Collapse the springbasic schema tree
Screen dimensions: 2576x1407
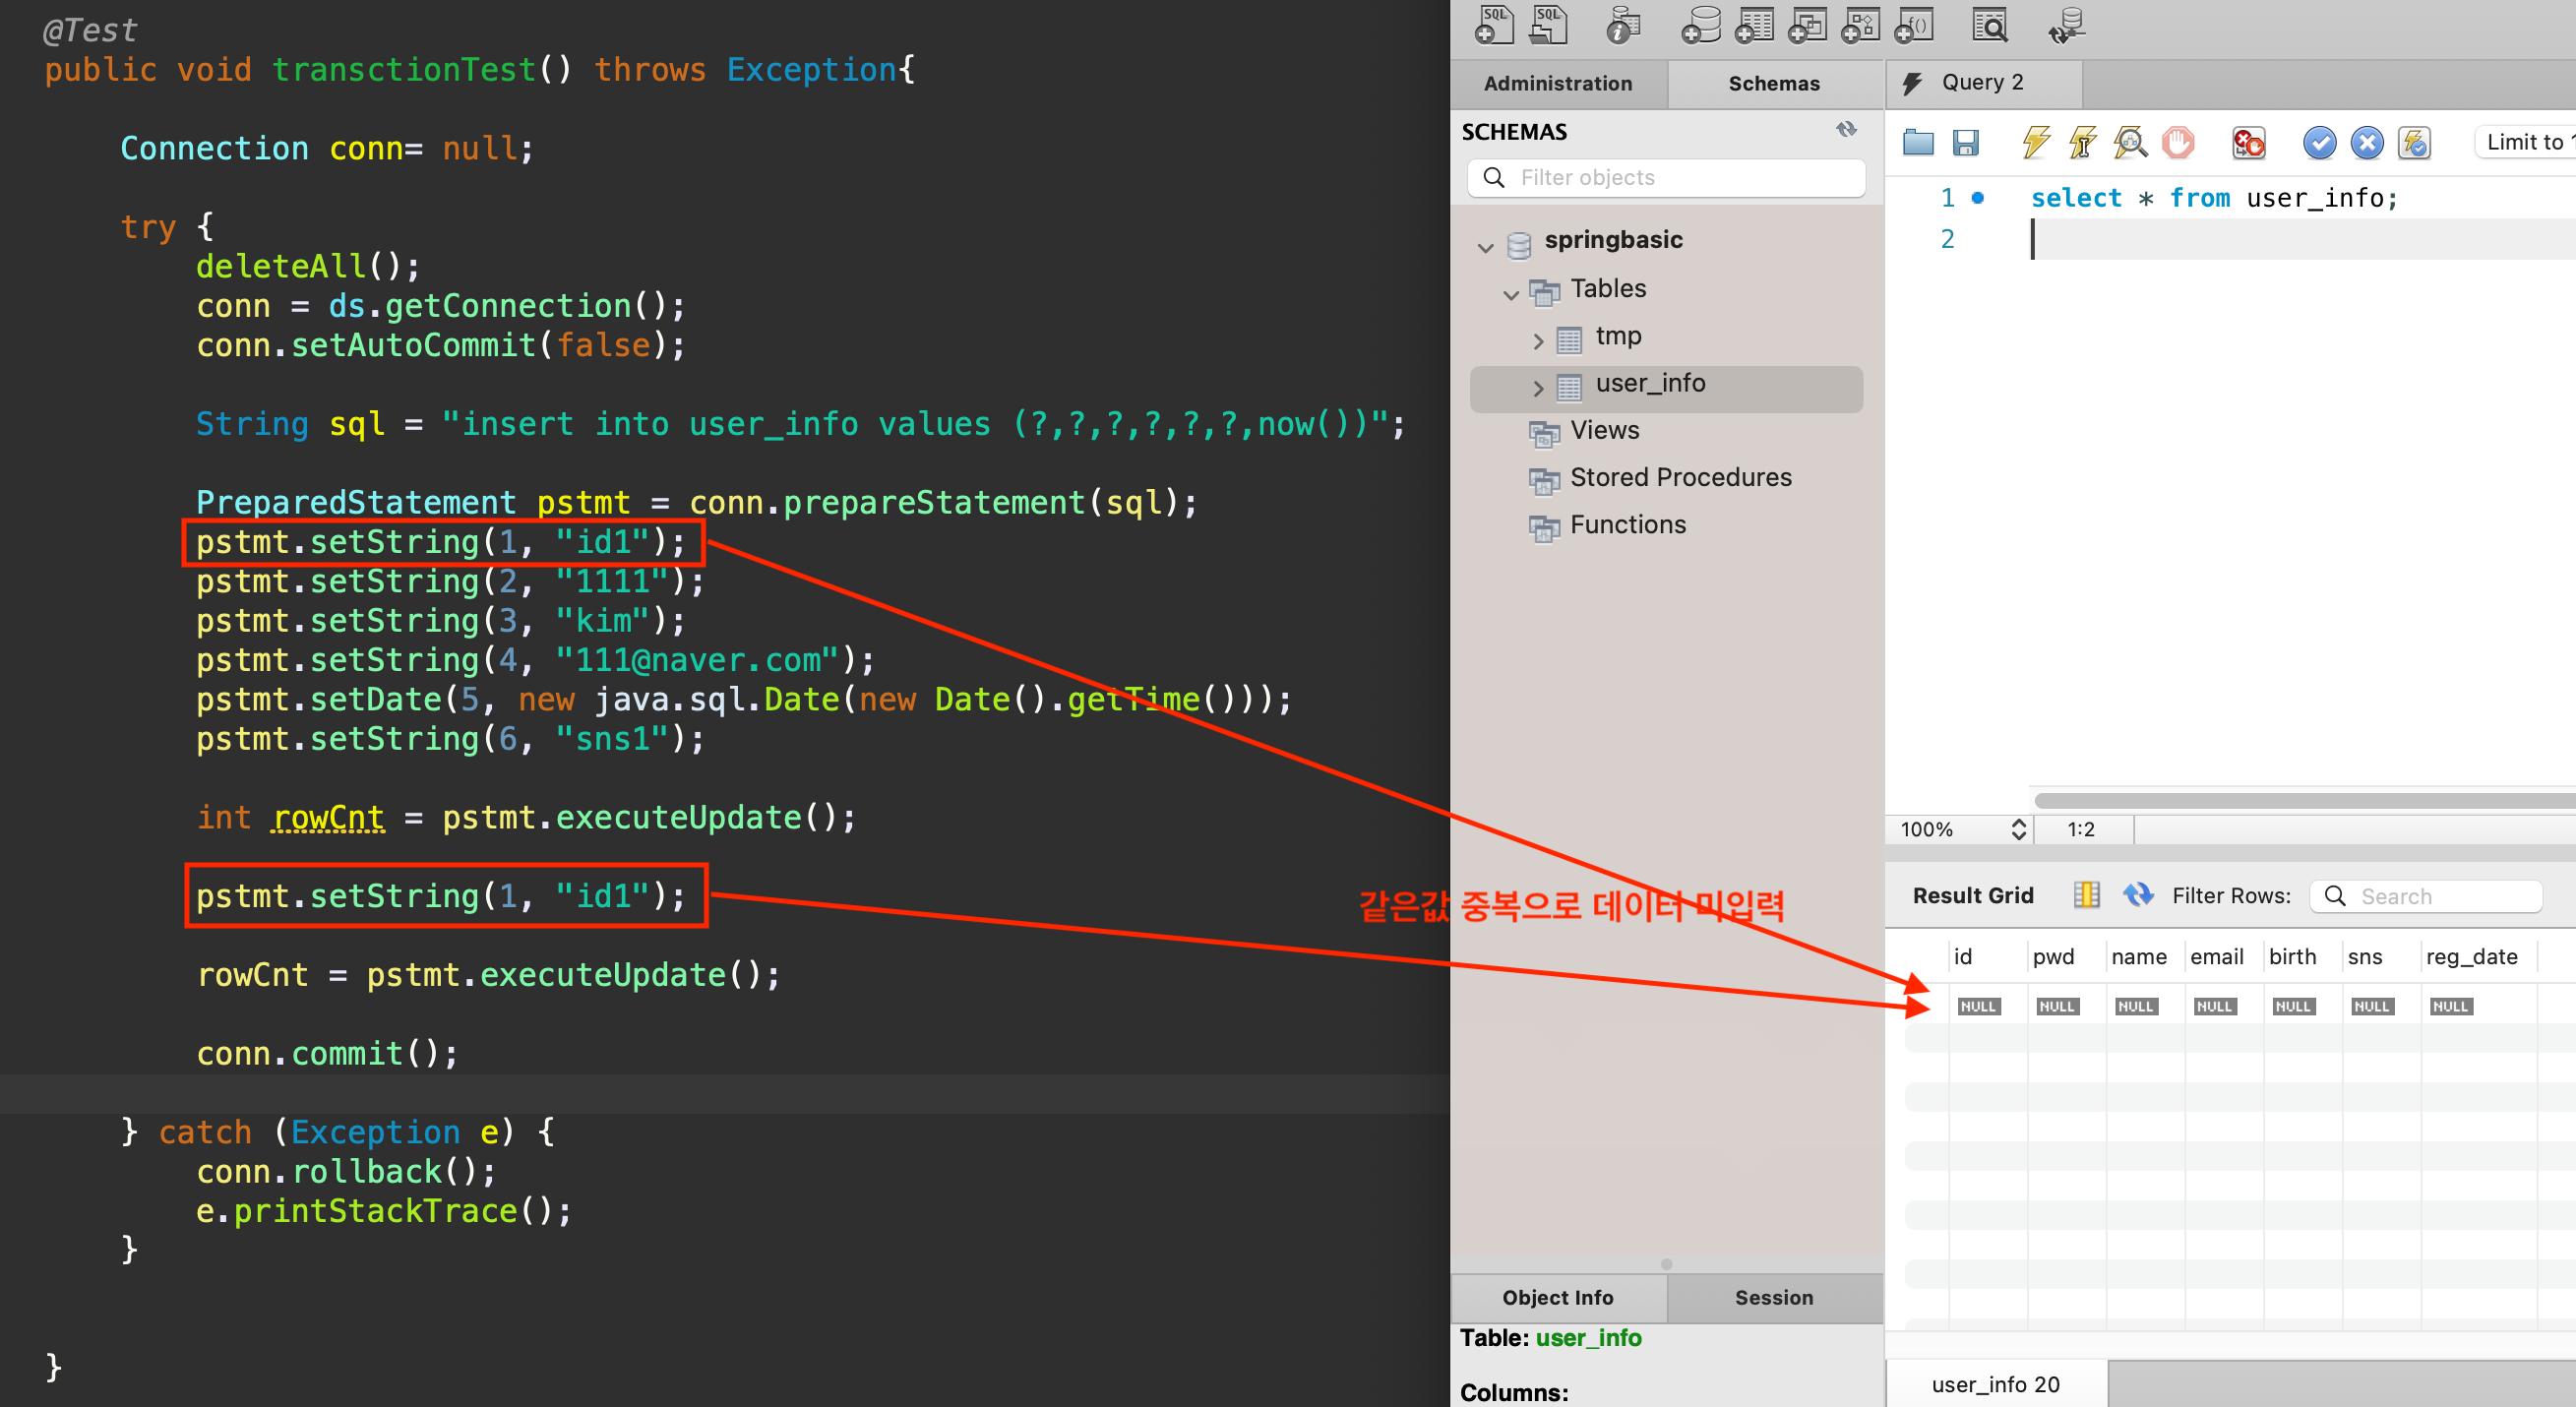1486,246
